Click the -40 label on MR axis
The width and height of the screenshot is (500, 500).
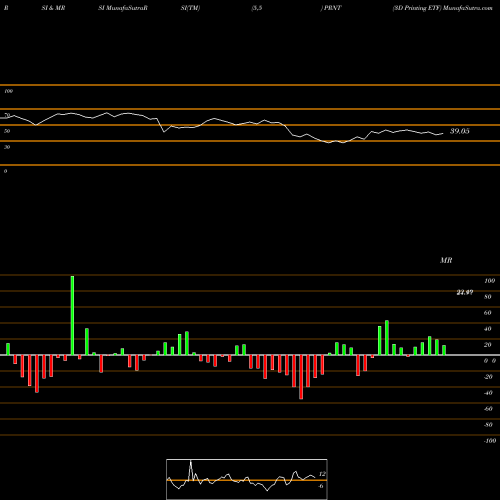488,393
